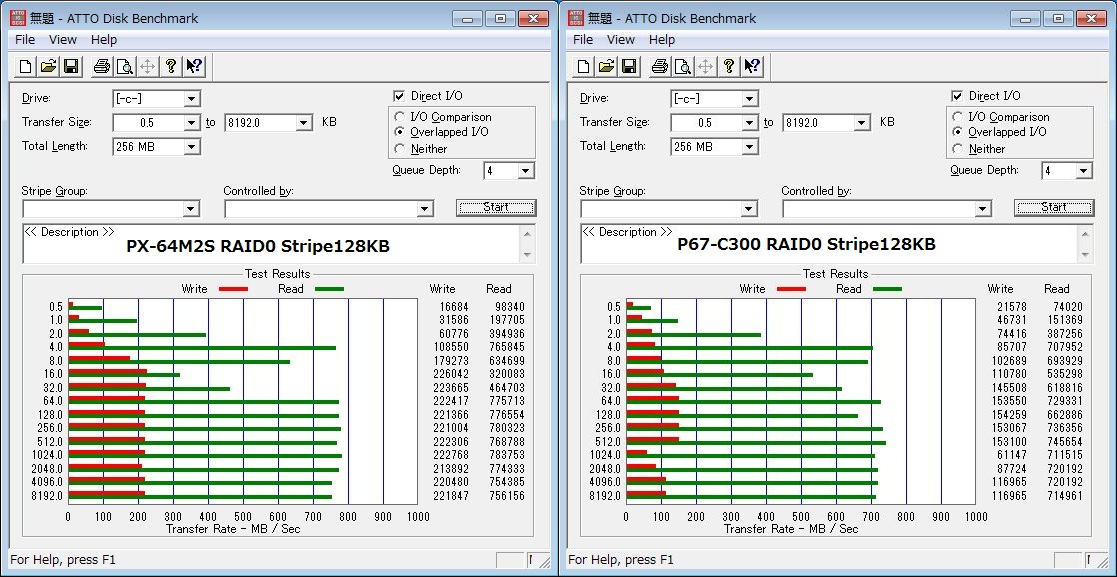The width and height of the screenshot is (1117, 577).
Task: Open Help menu in right window
Action: point(662,40)
